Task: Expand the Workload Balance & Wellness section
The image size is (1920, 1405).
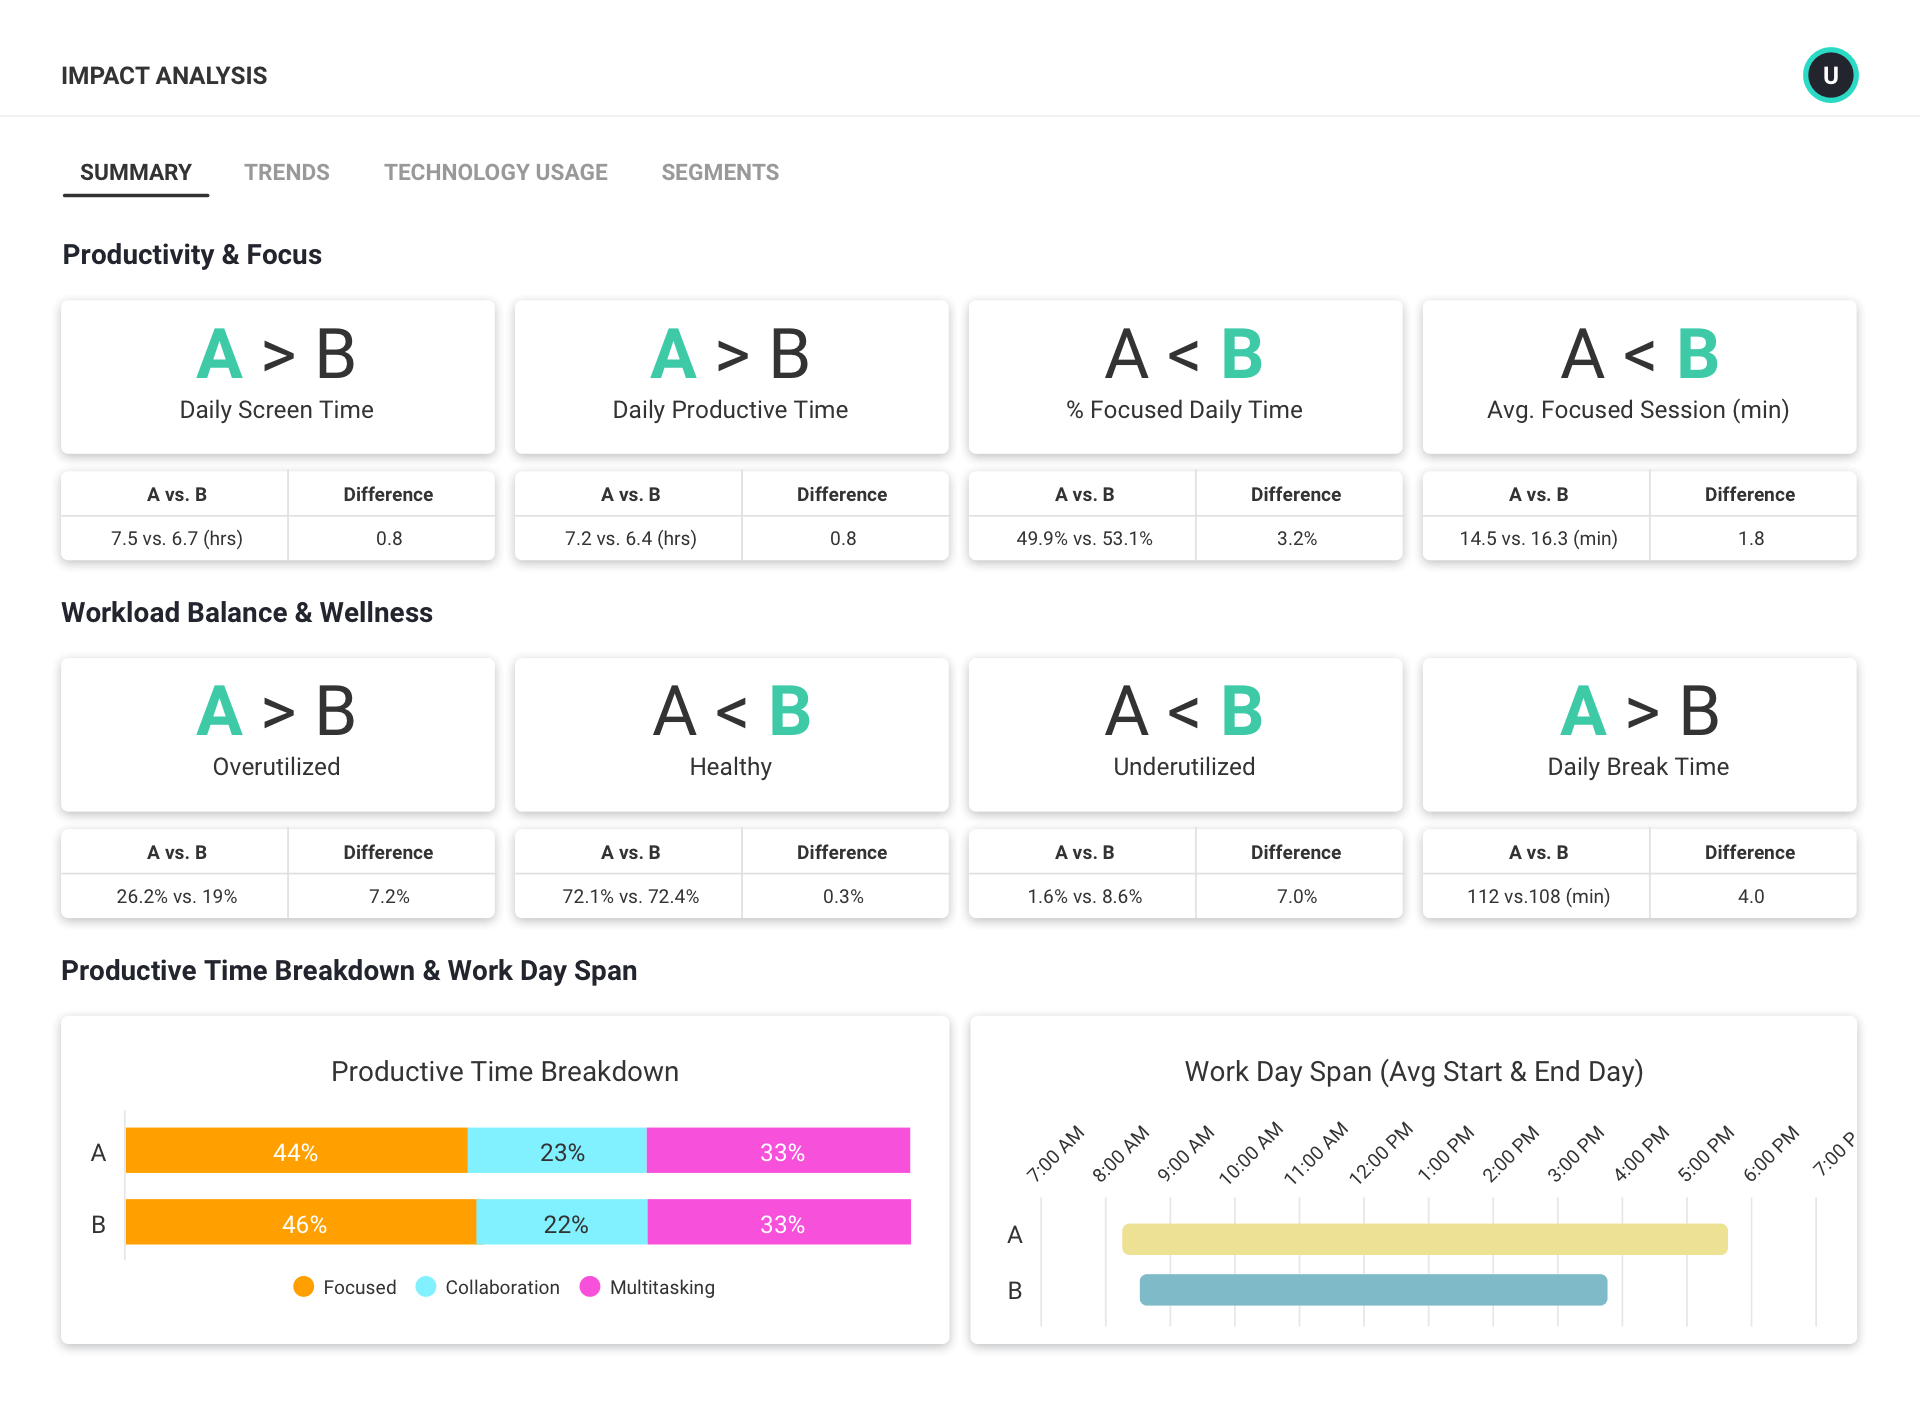Action: (247, 612)
